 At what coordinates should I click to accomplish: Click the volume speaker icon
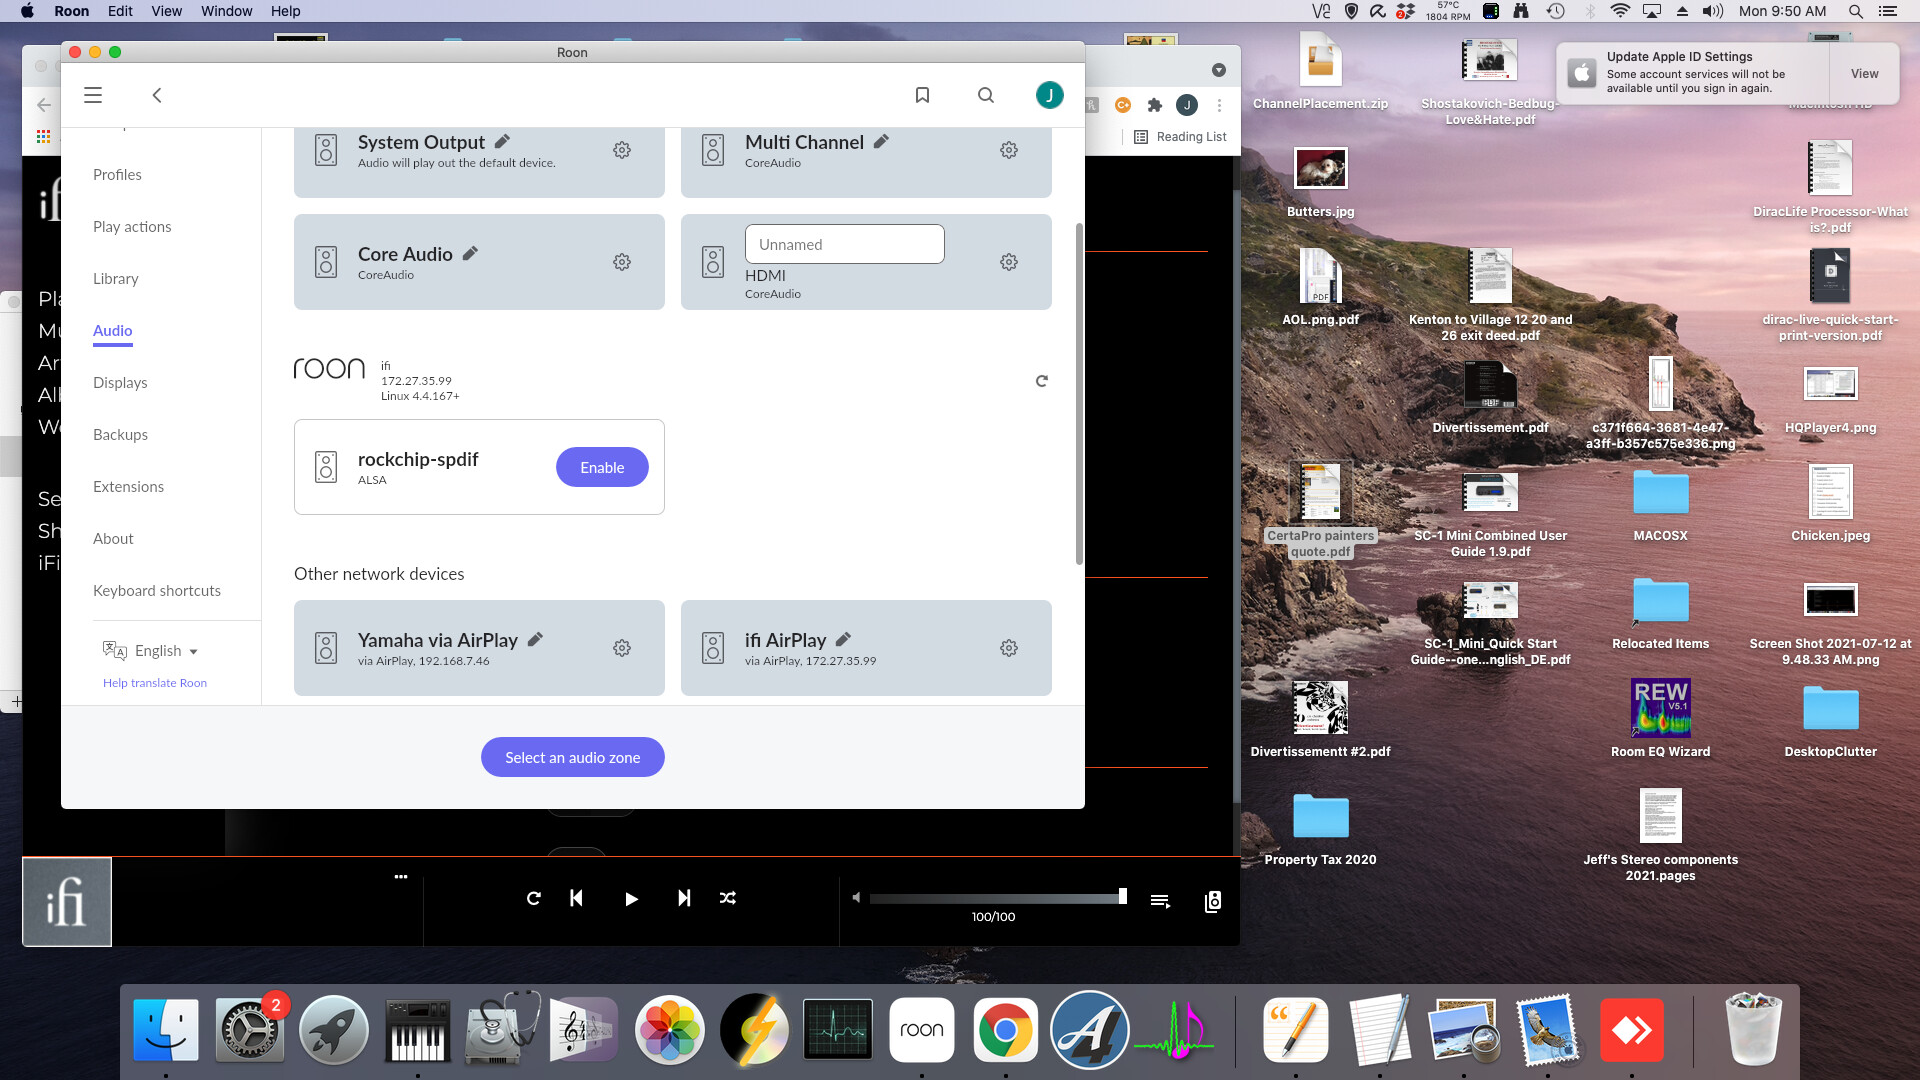point(856,898)
